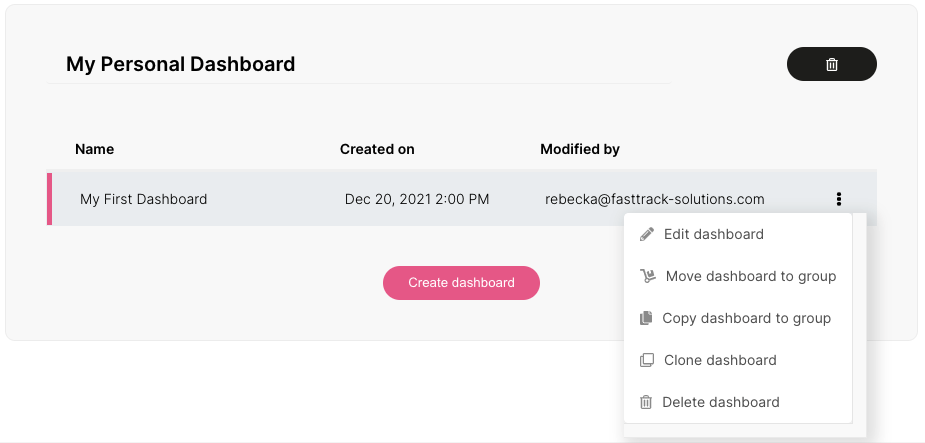Click the My Personal Dashboard heading

pyautogui.click(x=181, y=64)
